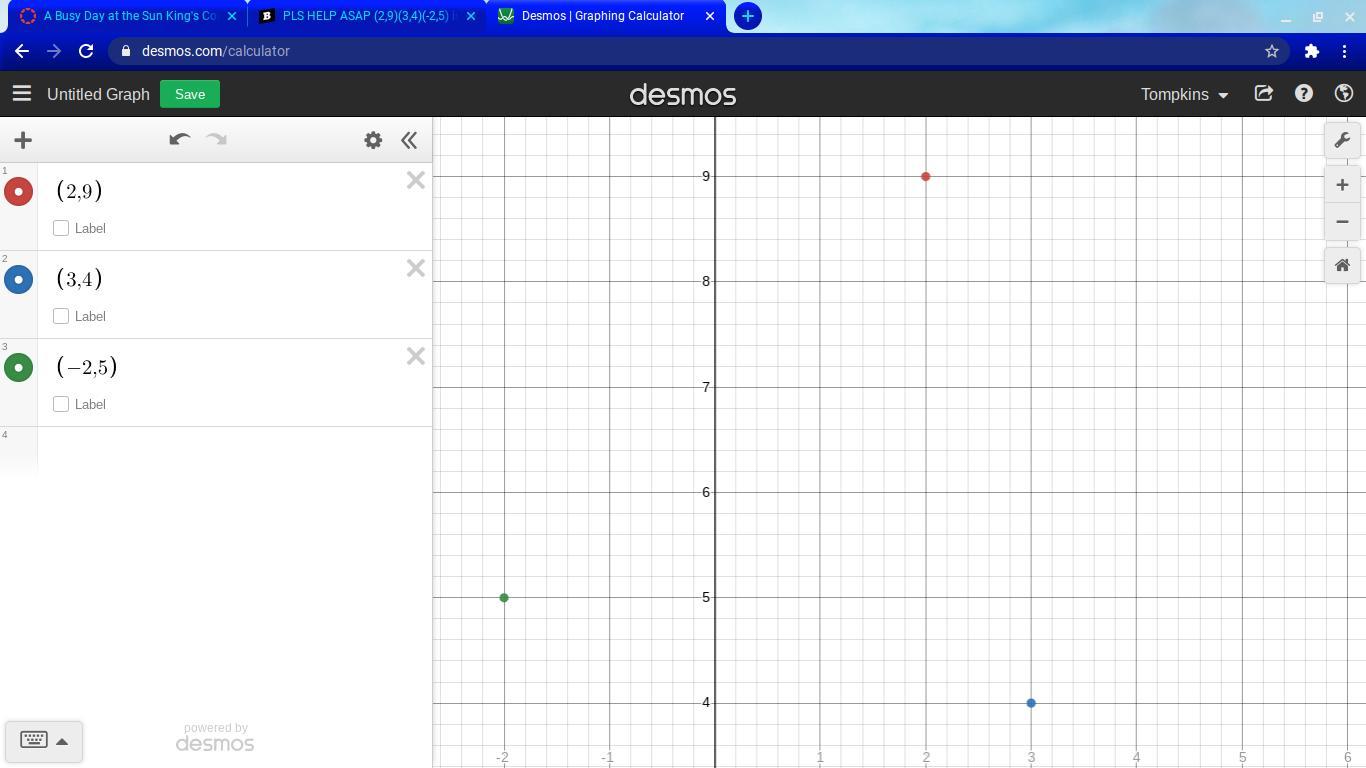Viewport: 1366px width, 768px height.
Task: Click the empty expression row 4
Action: coord(216,450)
